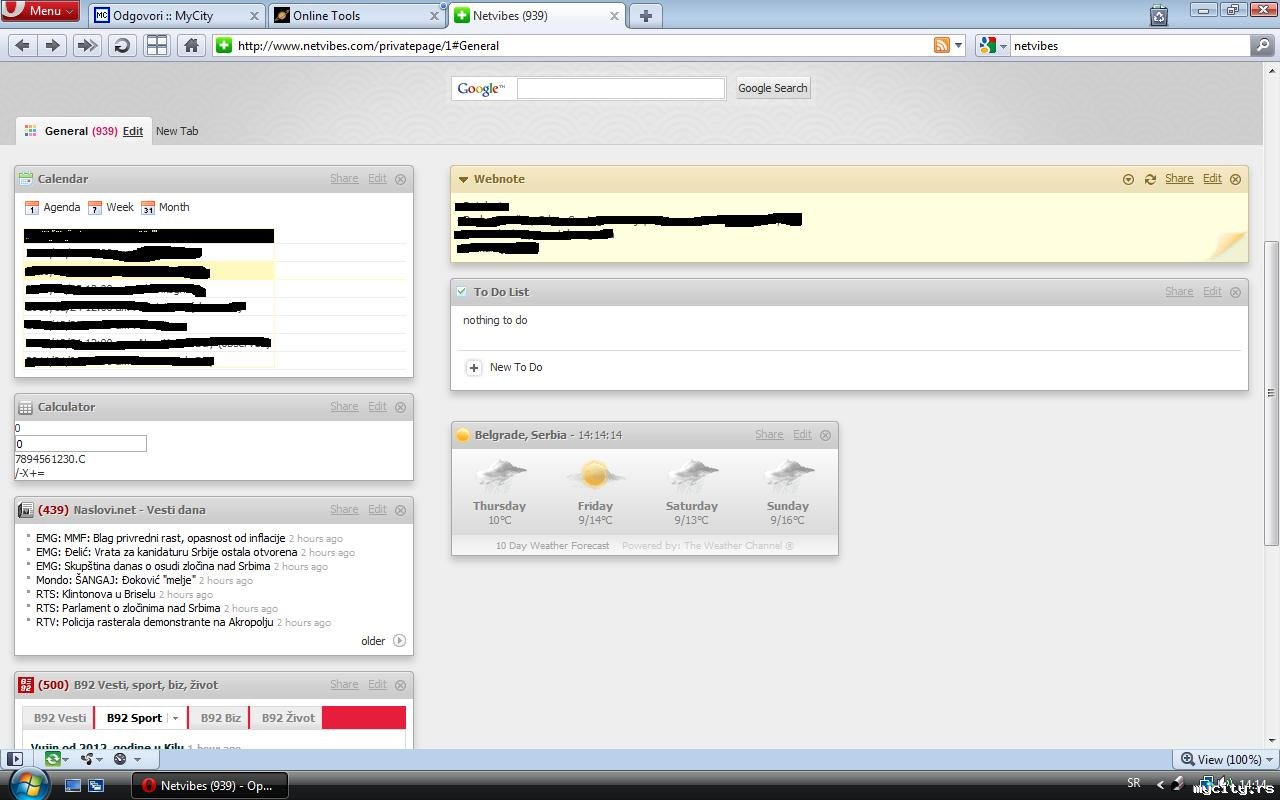1280x800 pixels.
Task: Switch to the Online Tools tab
Action: [x=357, y=16]
